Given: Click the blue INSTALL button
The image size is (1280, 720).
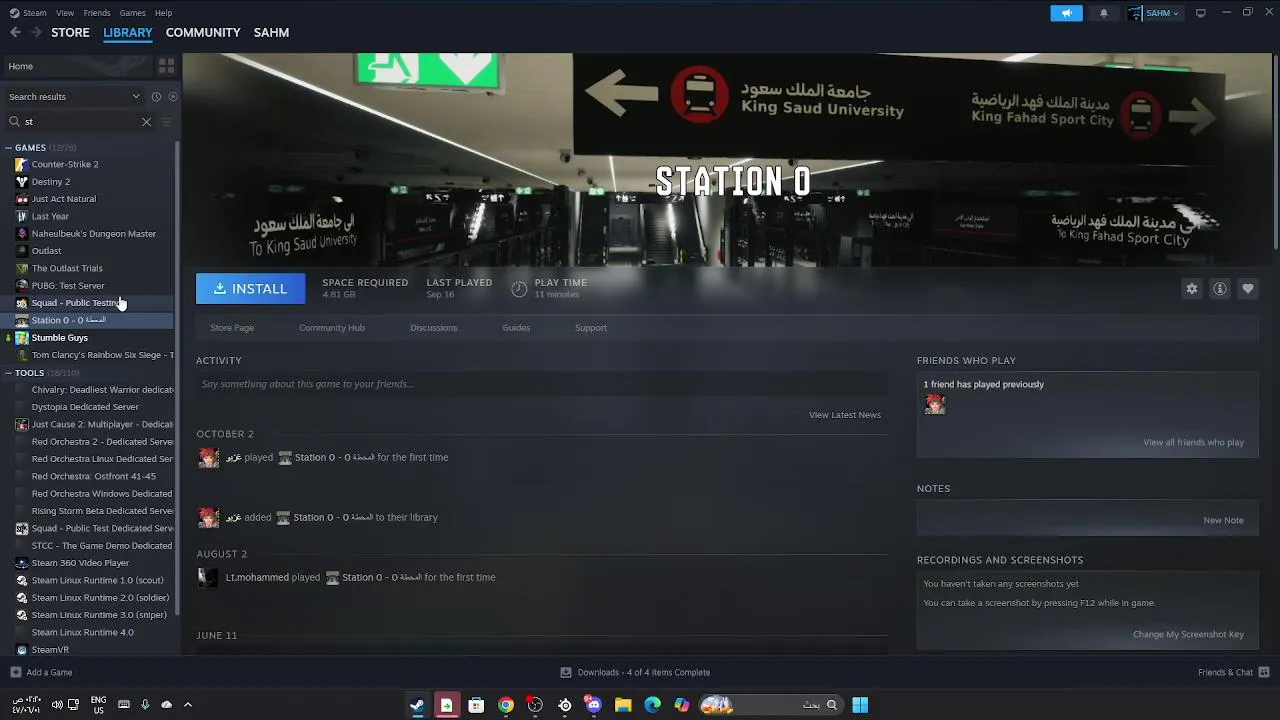Looking at the screenshot, I should (250, 288).
